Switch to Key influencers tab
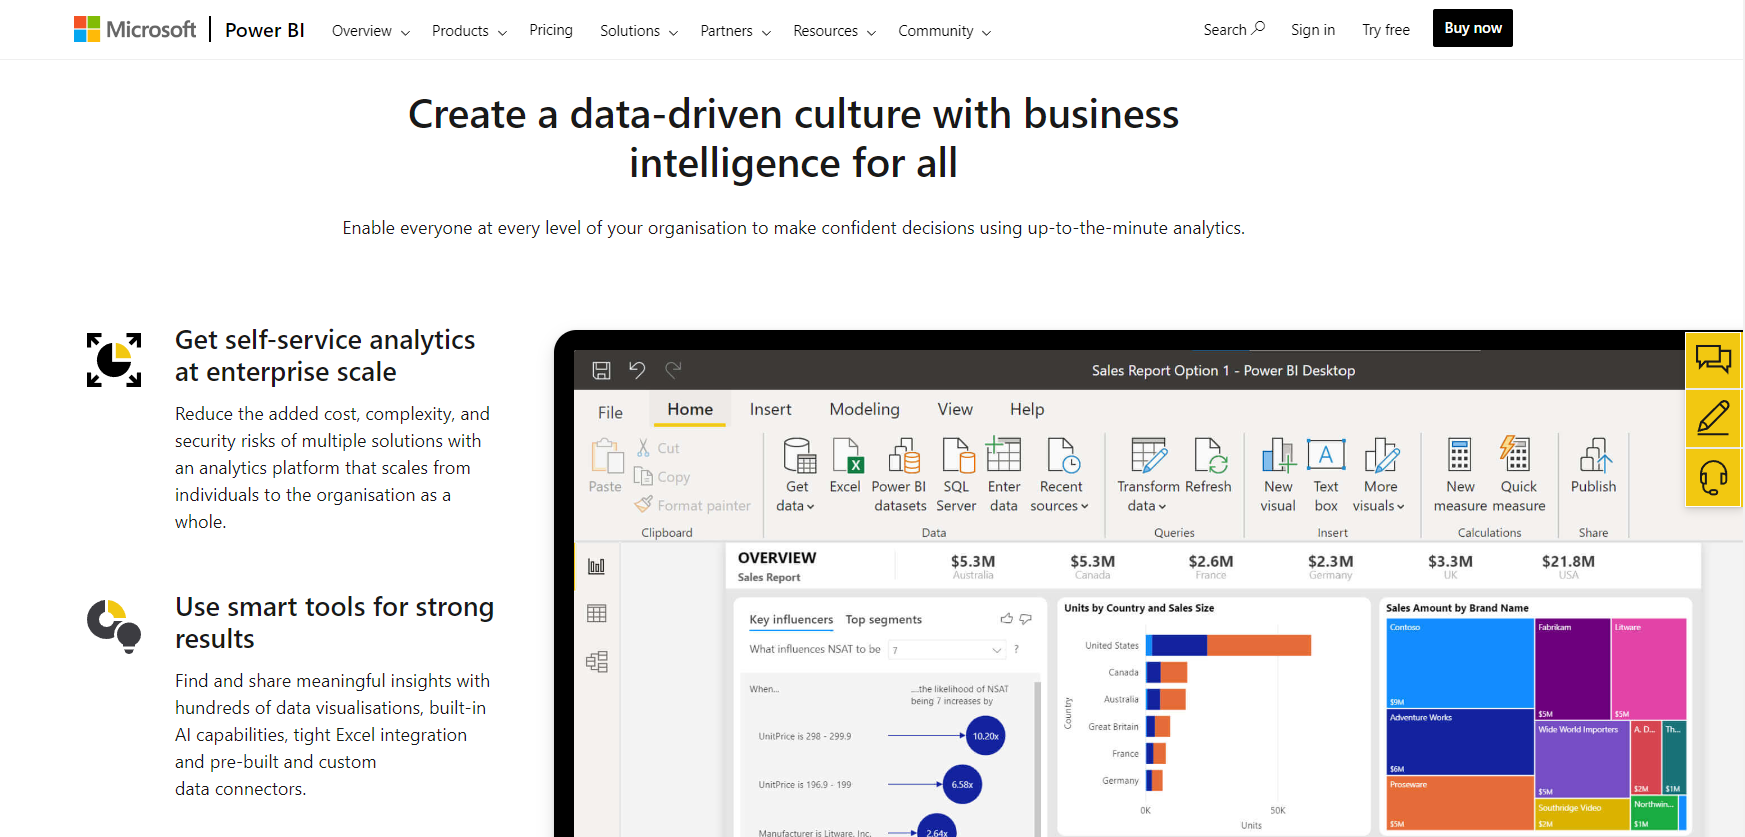This screenshot has width=1745, height=837. pos(791,620)
